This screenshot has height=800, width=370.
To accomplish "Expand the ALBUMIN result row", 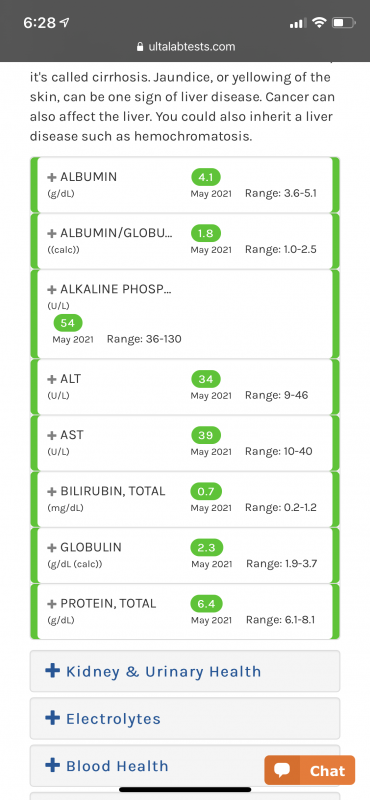I will tap(185, 185).
